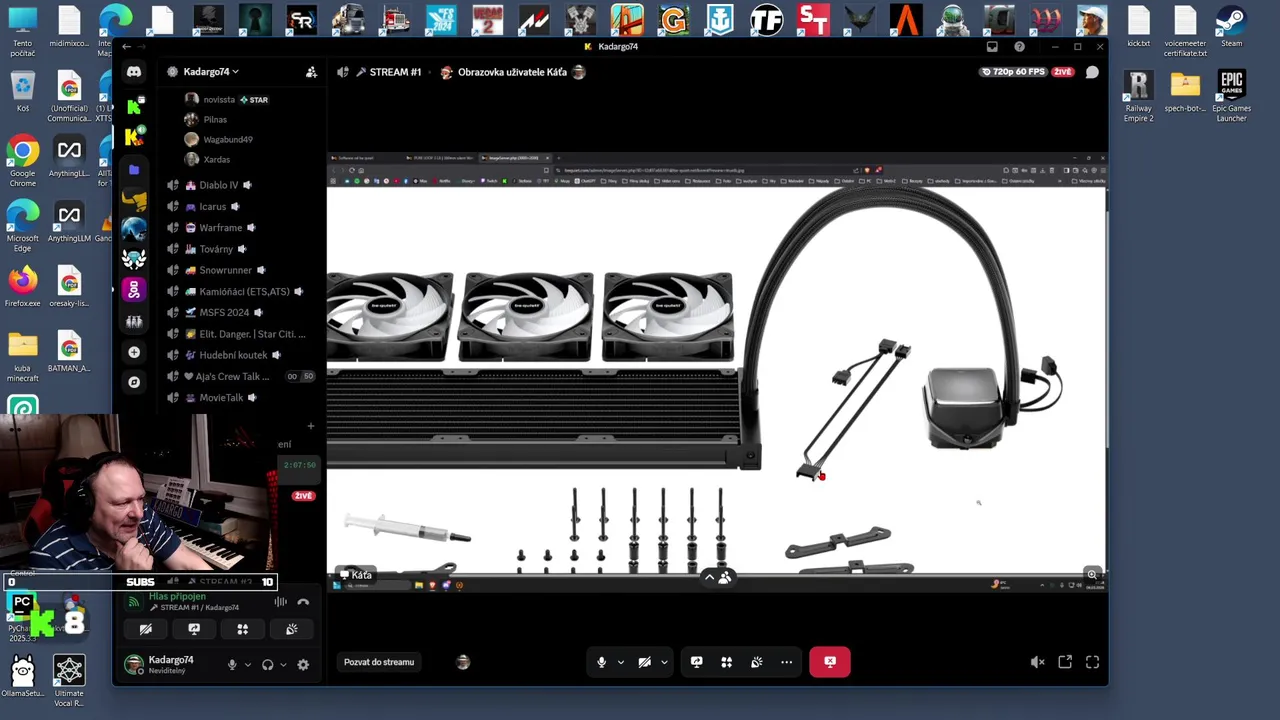1280x720 pixels.
Task: Open activities icon in voice panel
Action: coord(242,629)
